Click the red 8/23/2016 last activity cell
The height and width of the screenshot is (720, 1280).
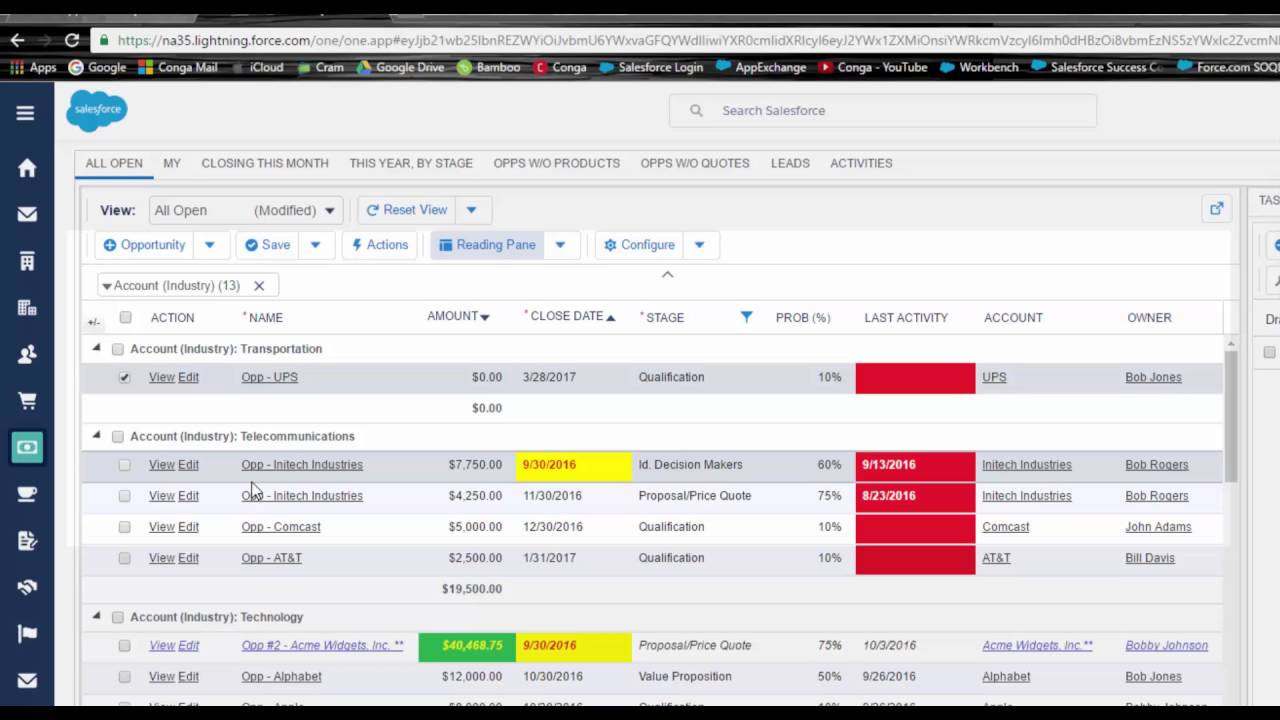click(915, 496)
